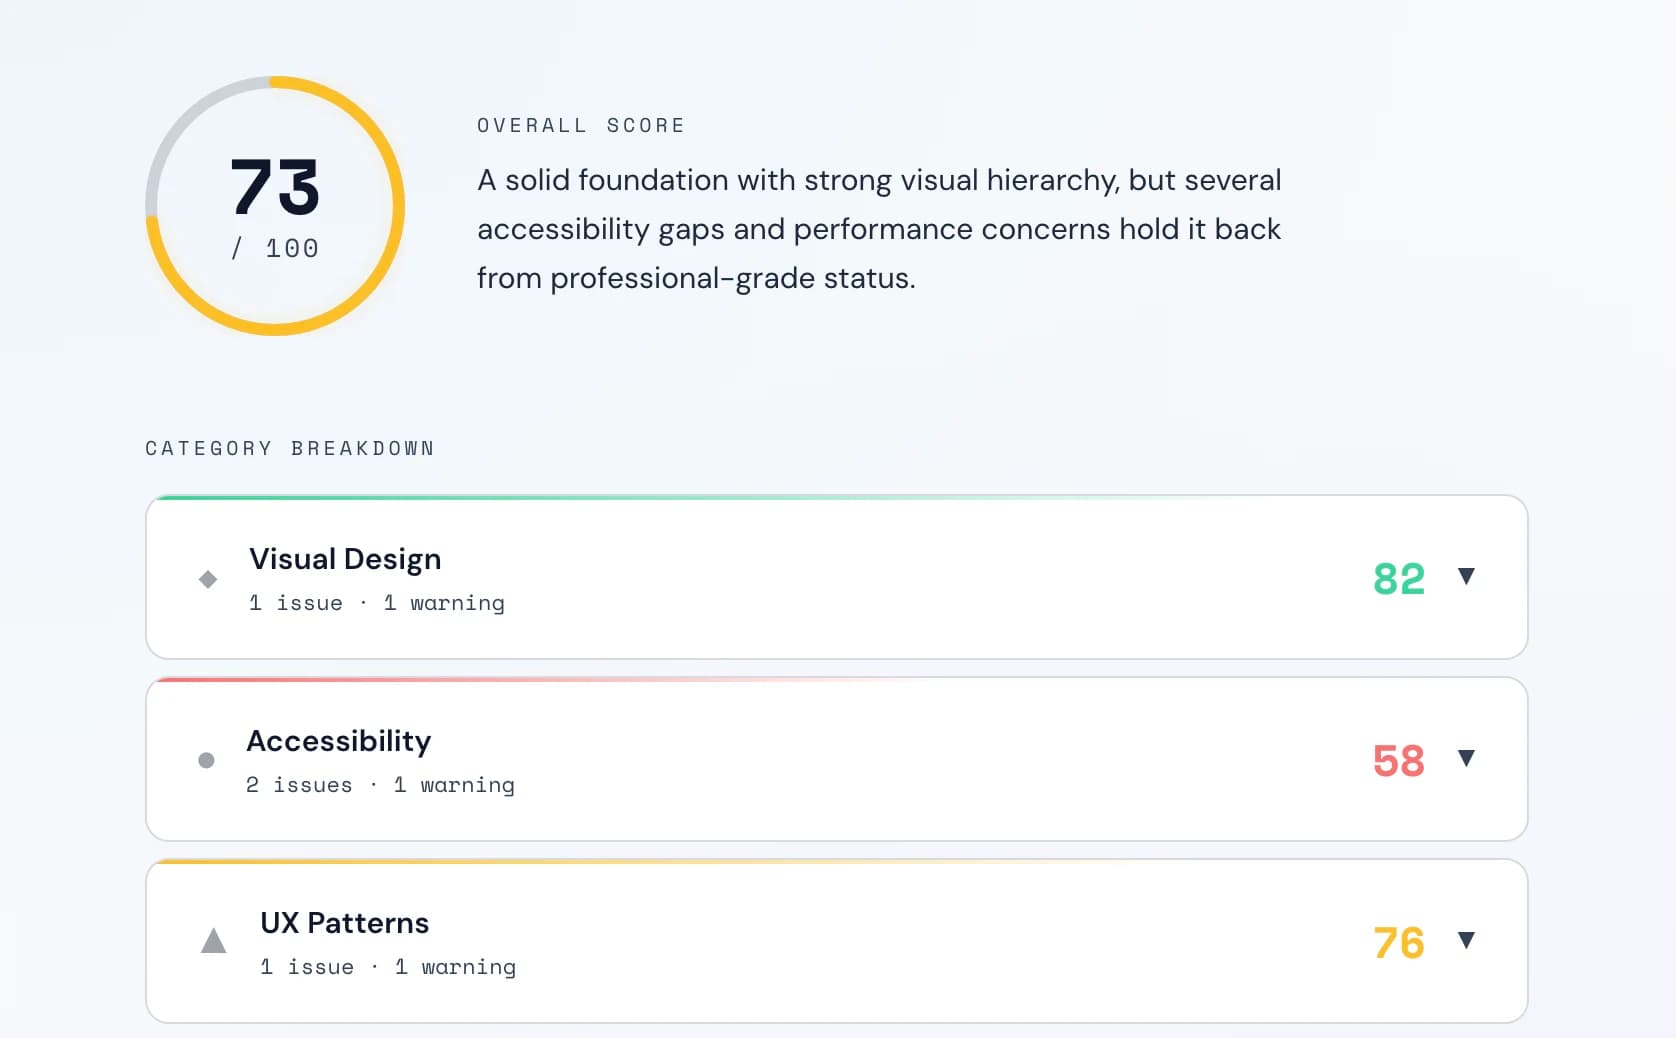Click the red score 58 for Accessibility

[1399, 762]
